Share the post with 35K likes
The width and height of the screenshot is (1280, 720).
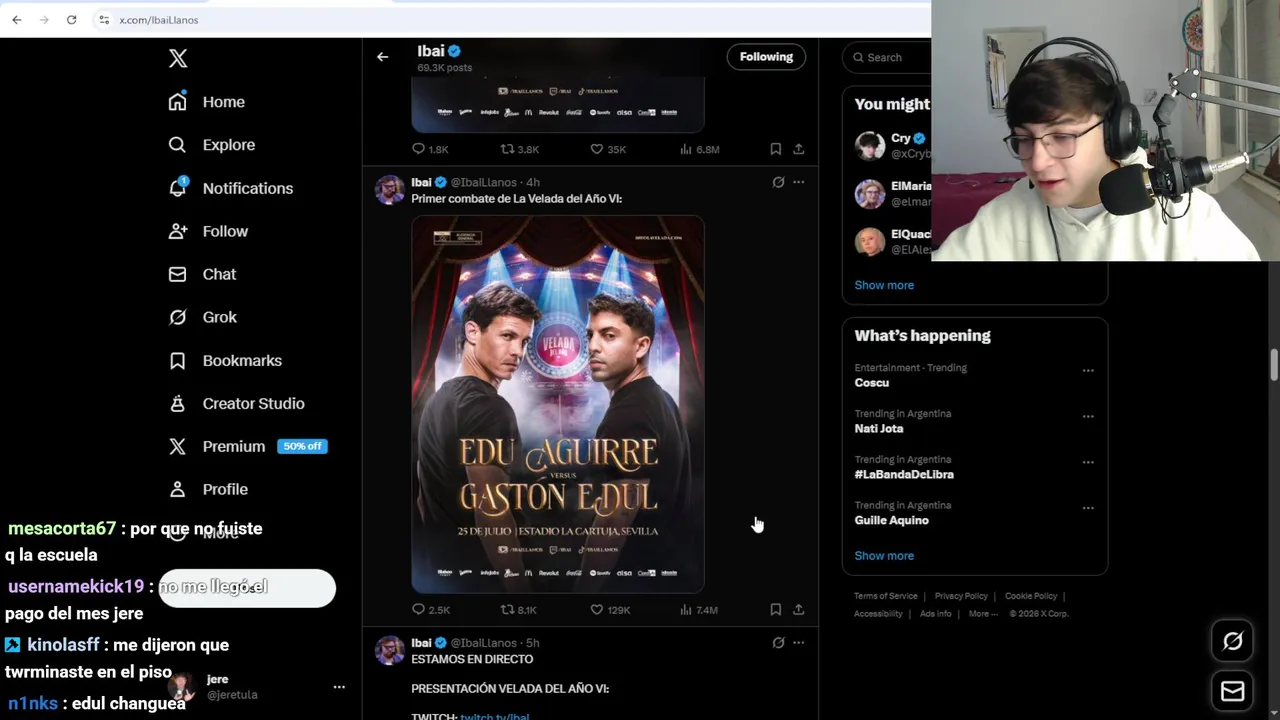coord(798,149)
